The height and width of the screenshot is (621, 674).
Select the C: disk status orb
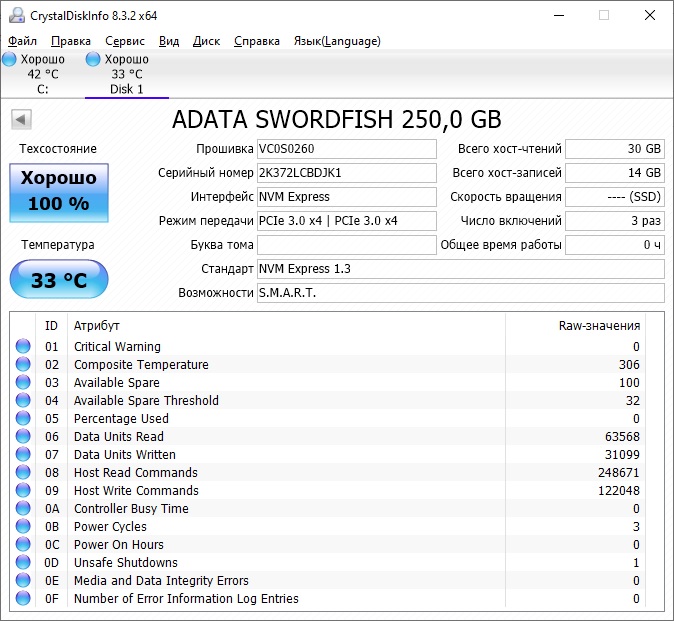click(x=9, y=59)
